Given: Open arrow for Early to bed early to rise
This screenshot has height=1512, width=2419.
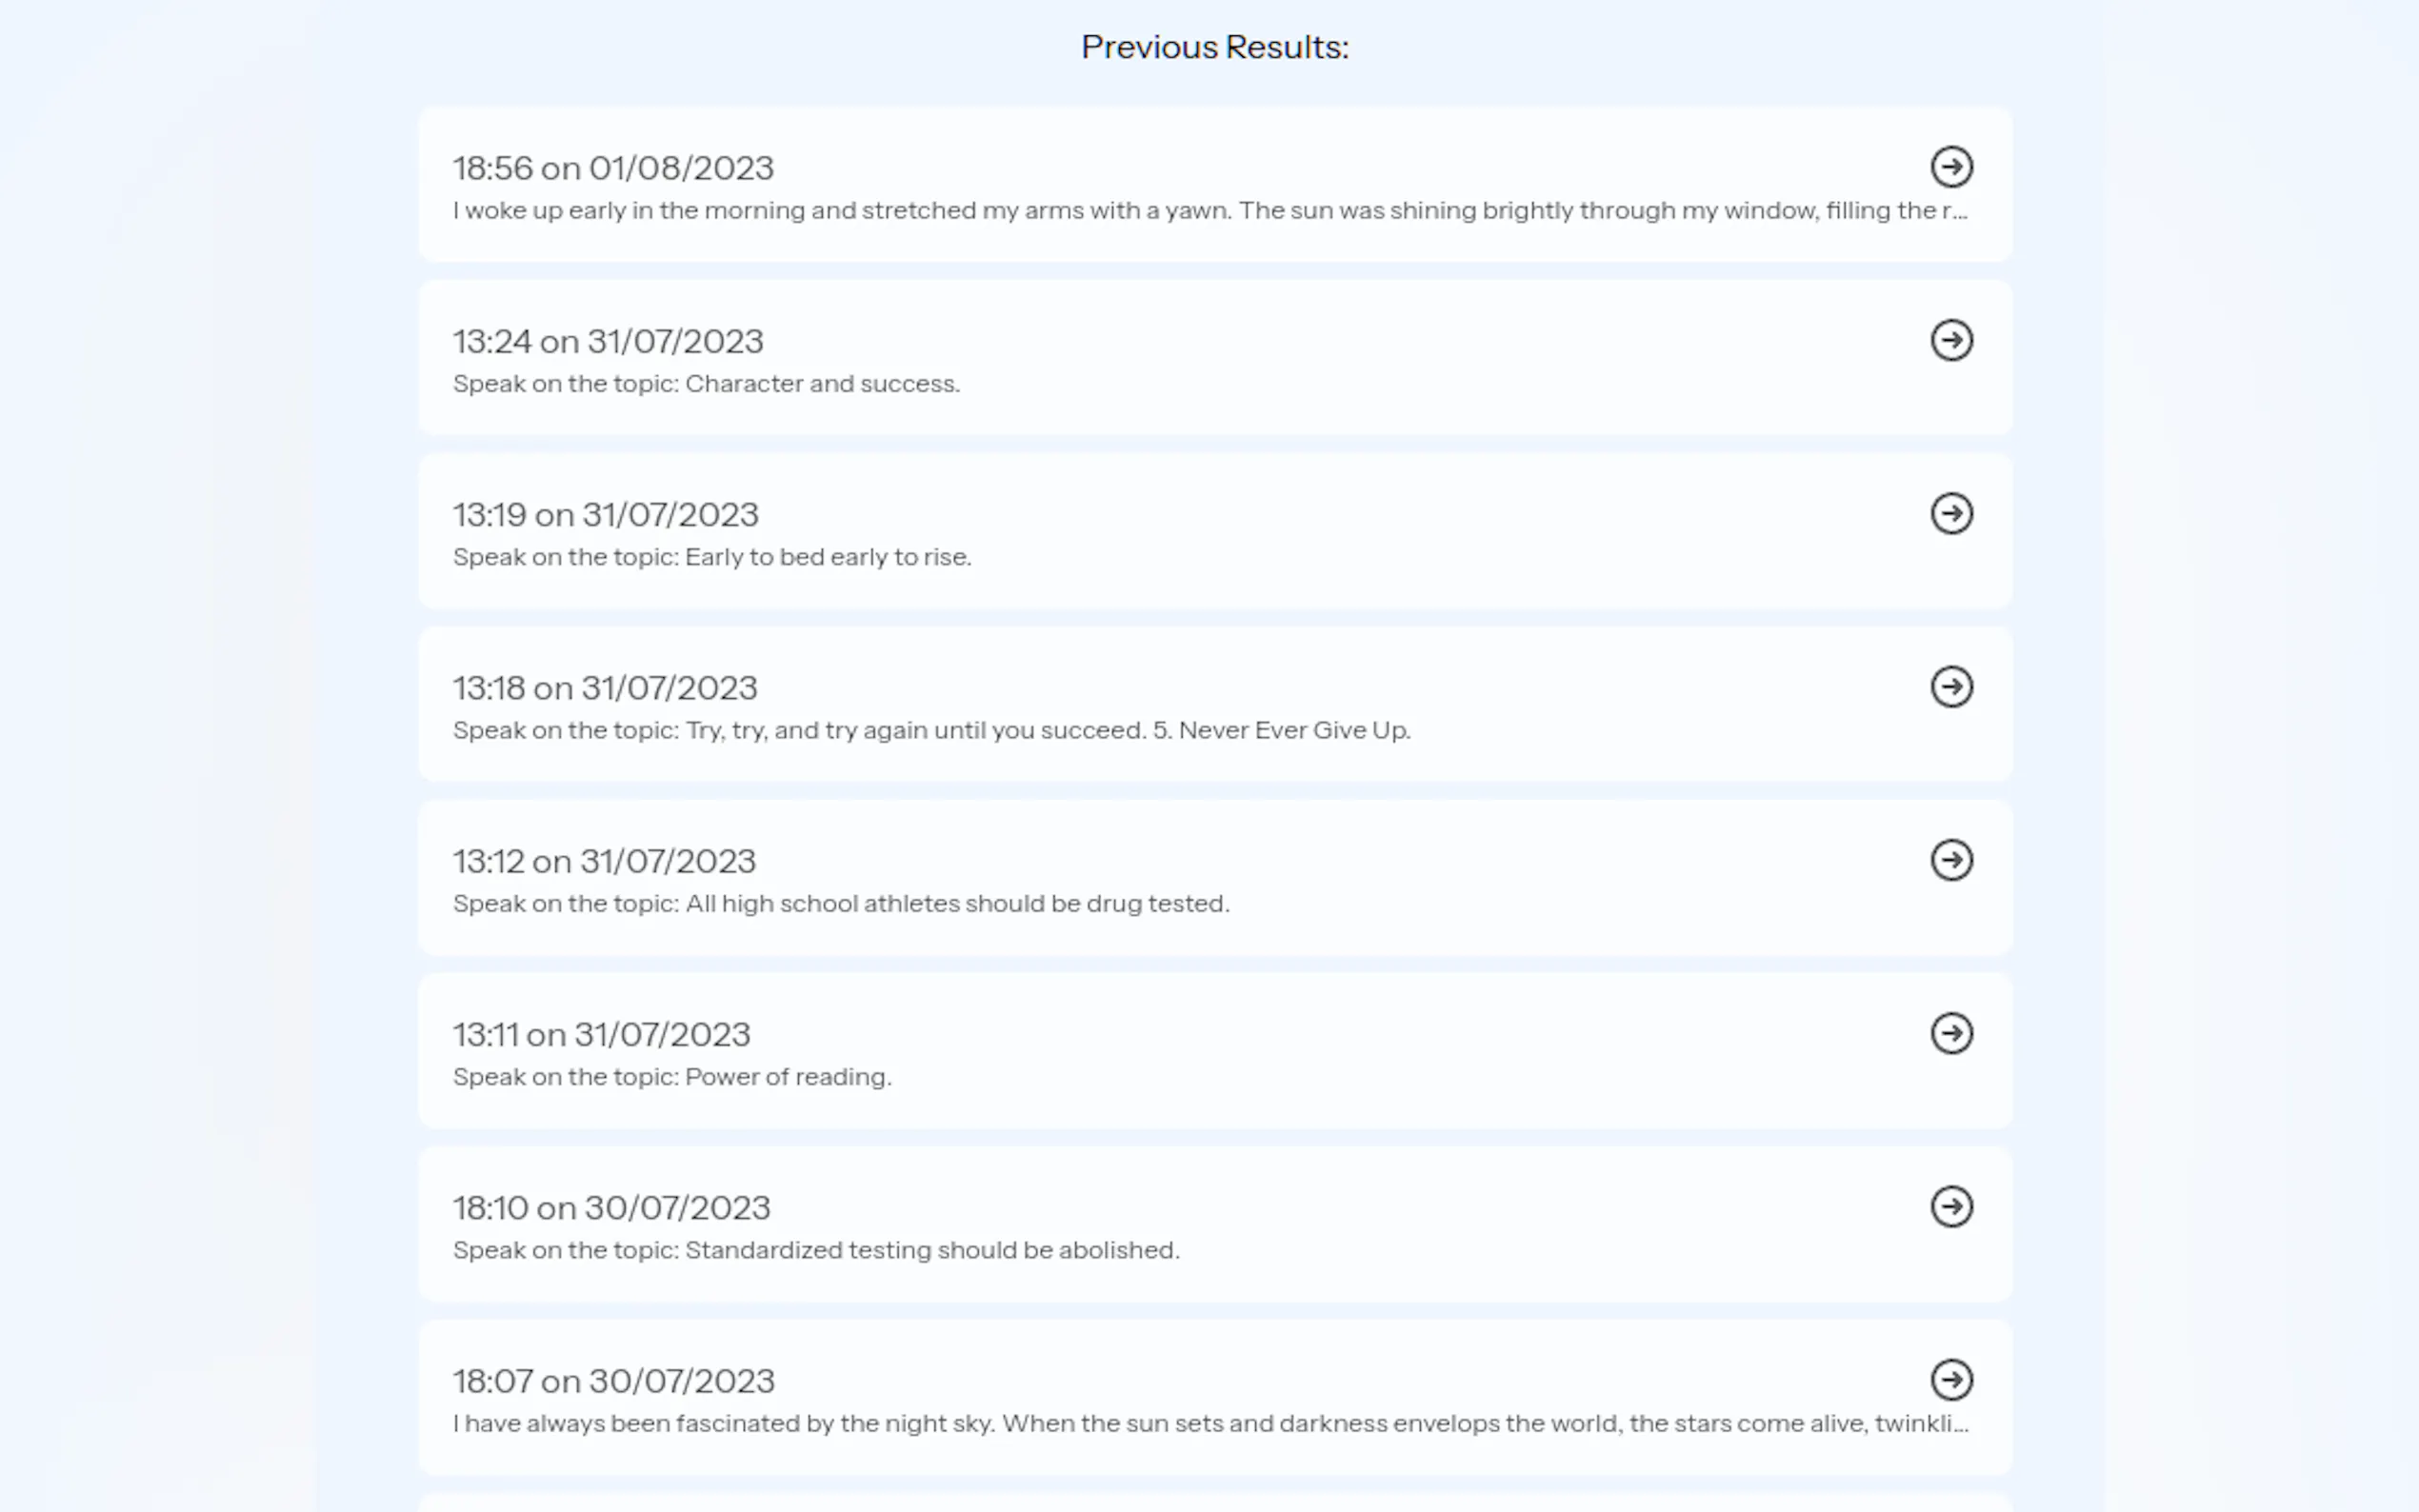Looking at the screenshot, I should 1950,514.
